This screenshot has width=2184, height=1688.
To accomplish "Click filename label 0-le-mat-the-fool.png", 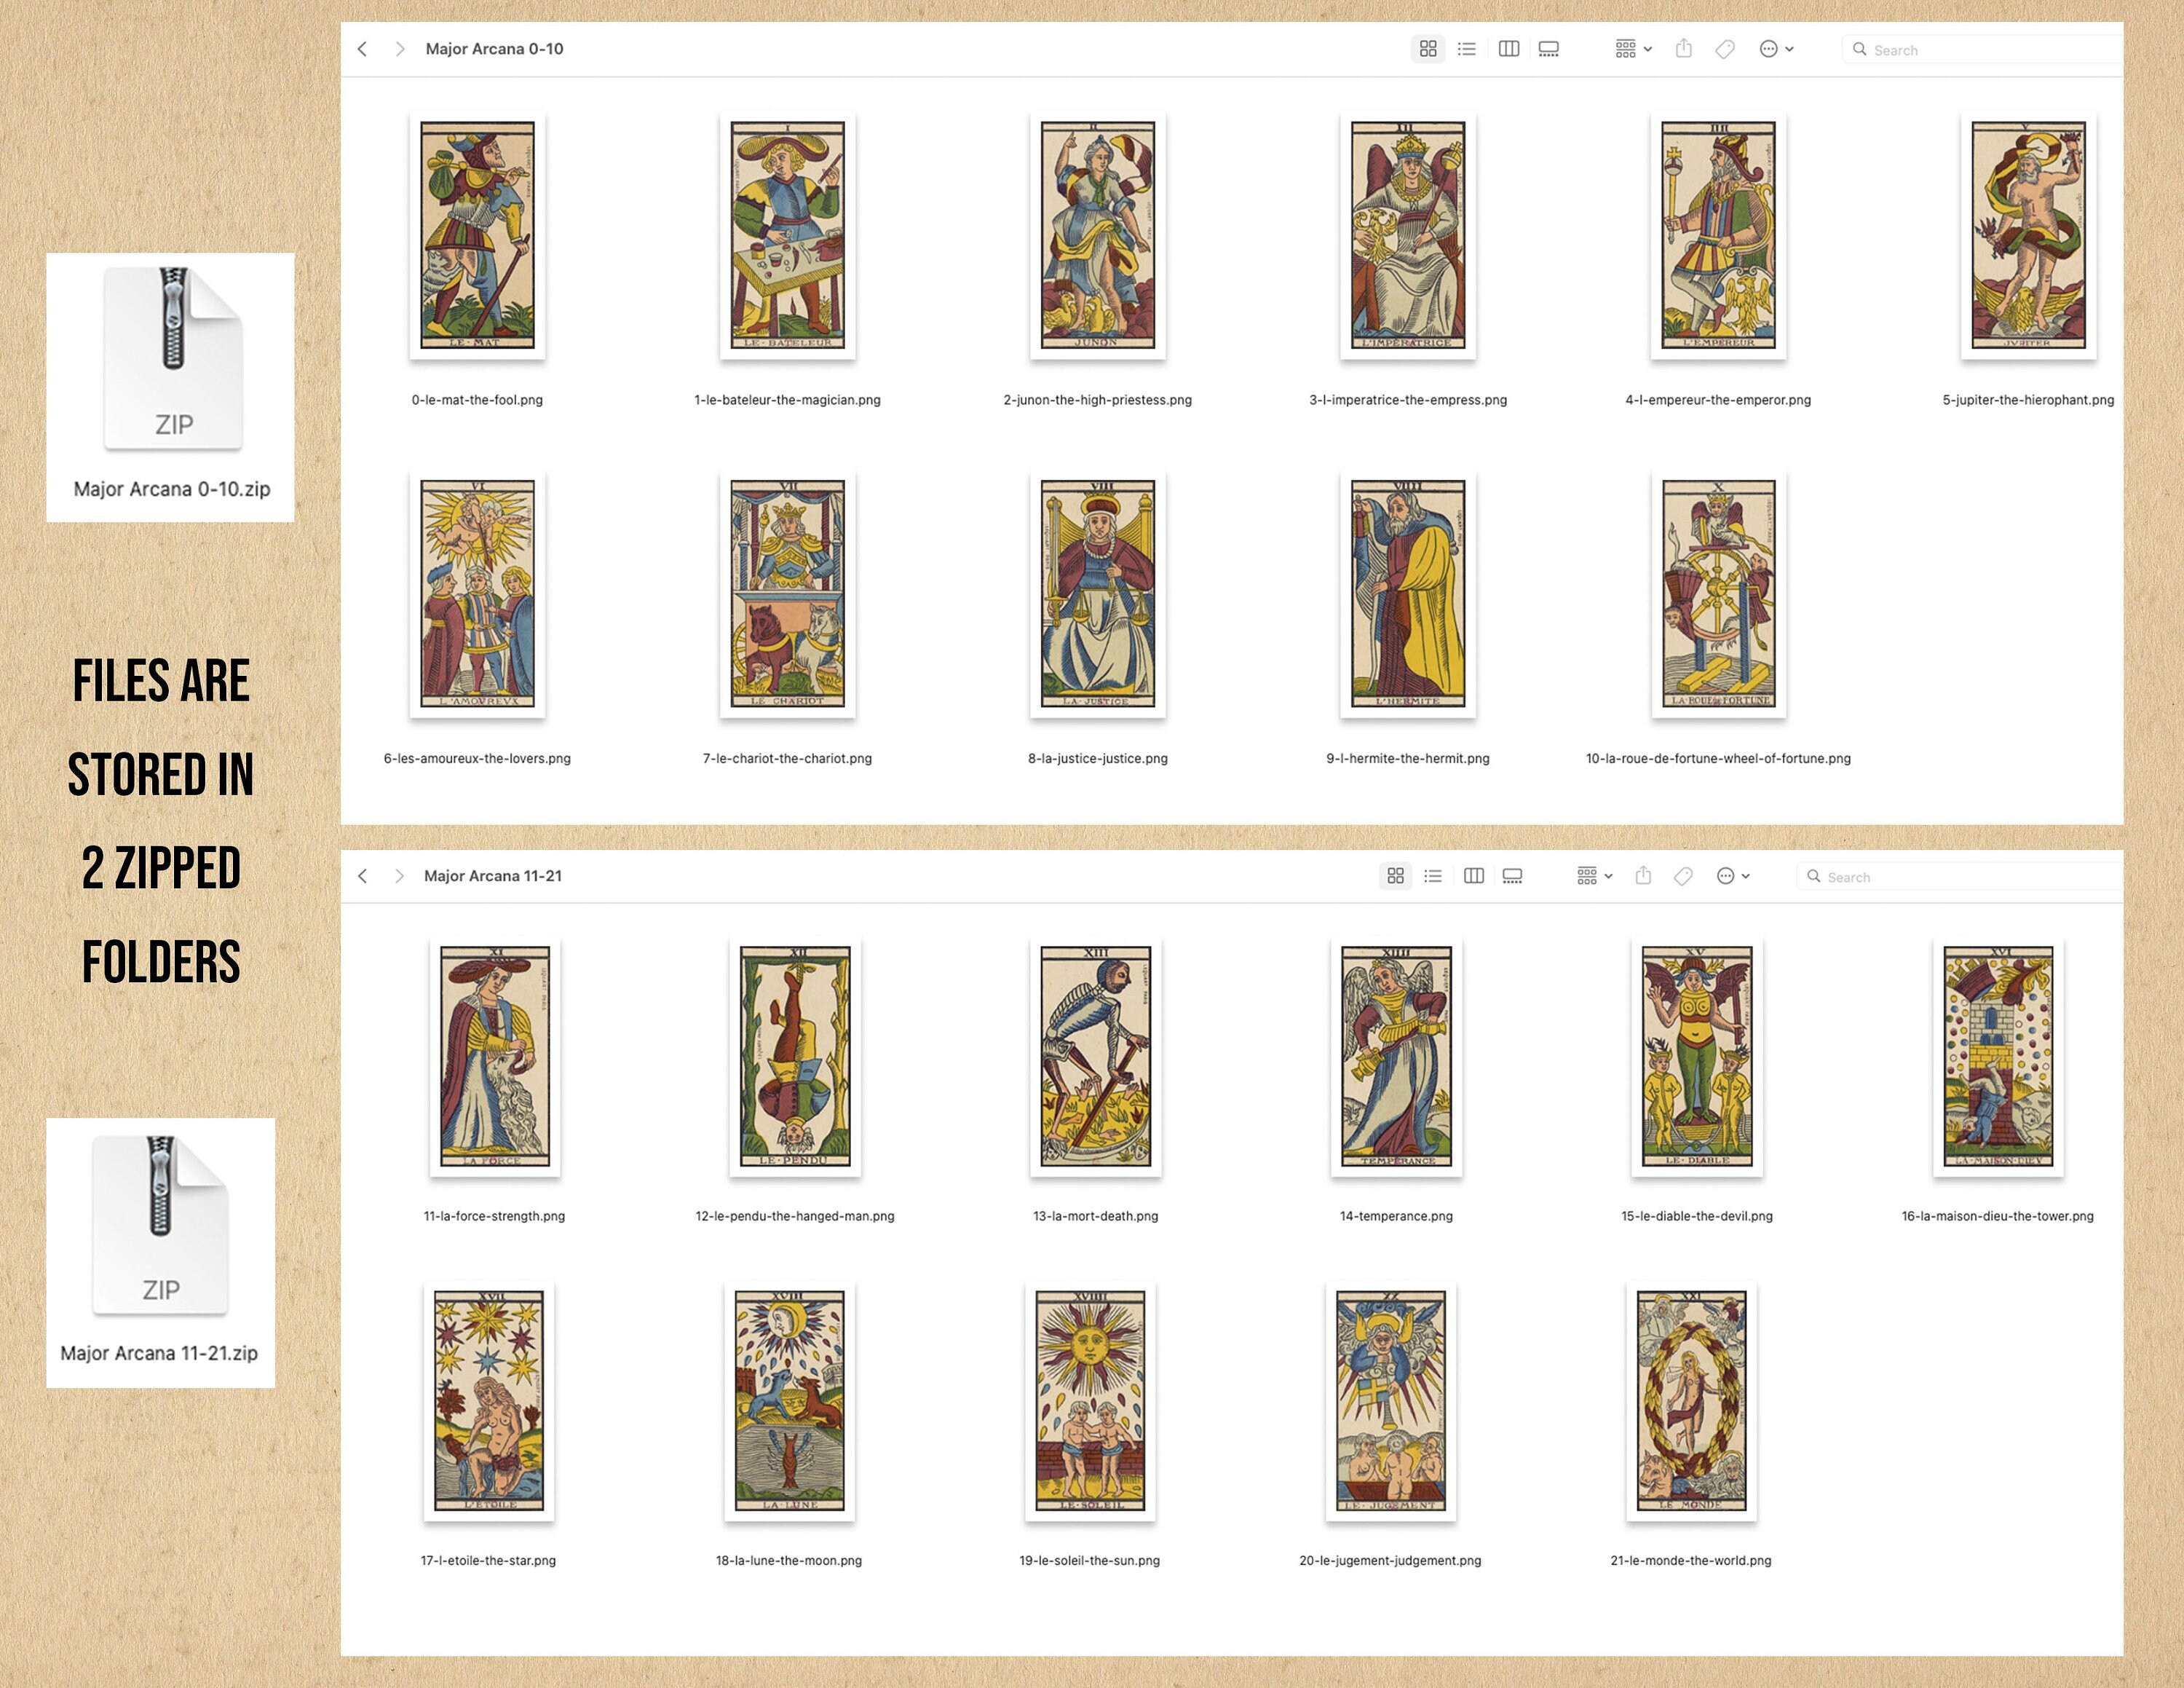I will point(477,400).
